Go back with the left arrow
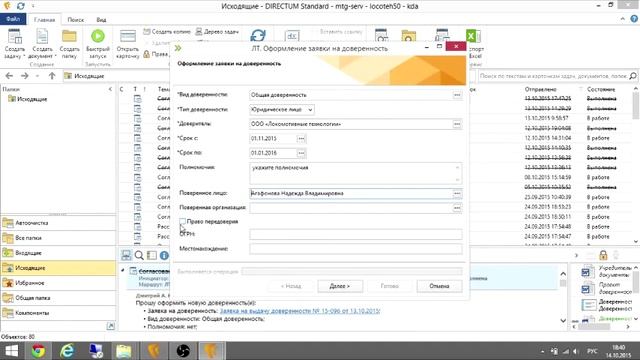Viewport: 640px width, 360px height. [x=9, y=76]
